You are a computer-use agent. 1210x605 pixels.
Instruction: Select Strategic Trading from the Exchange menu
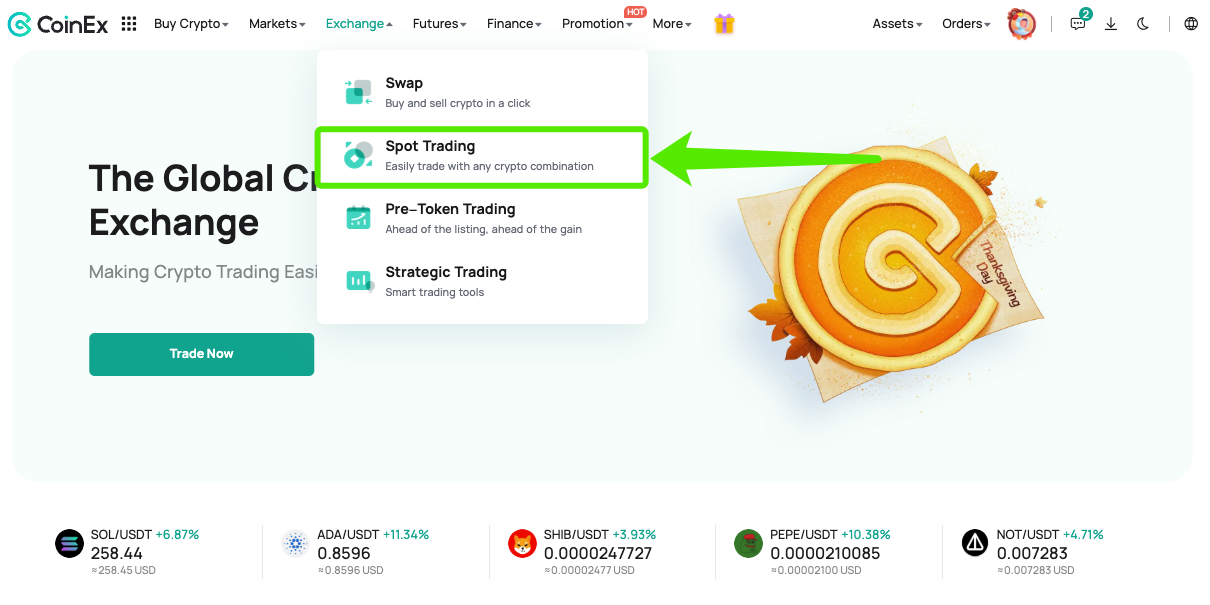pyautogui.click(x=482, y=281)
